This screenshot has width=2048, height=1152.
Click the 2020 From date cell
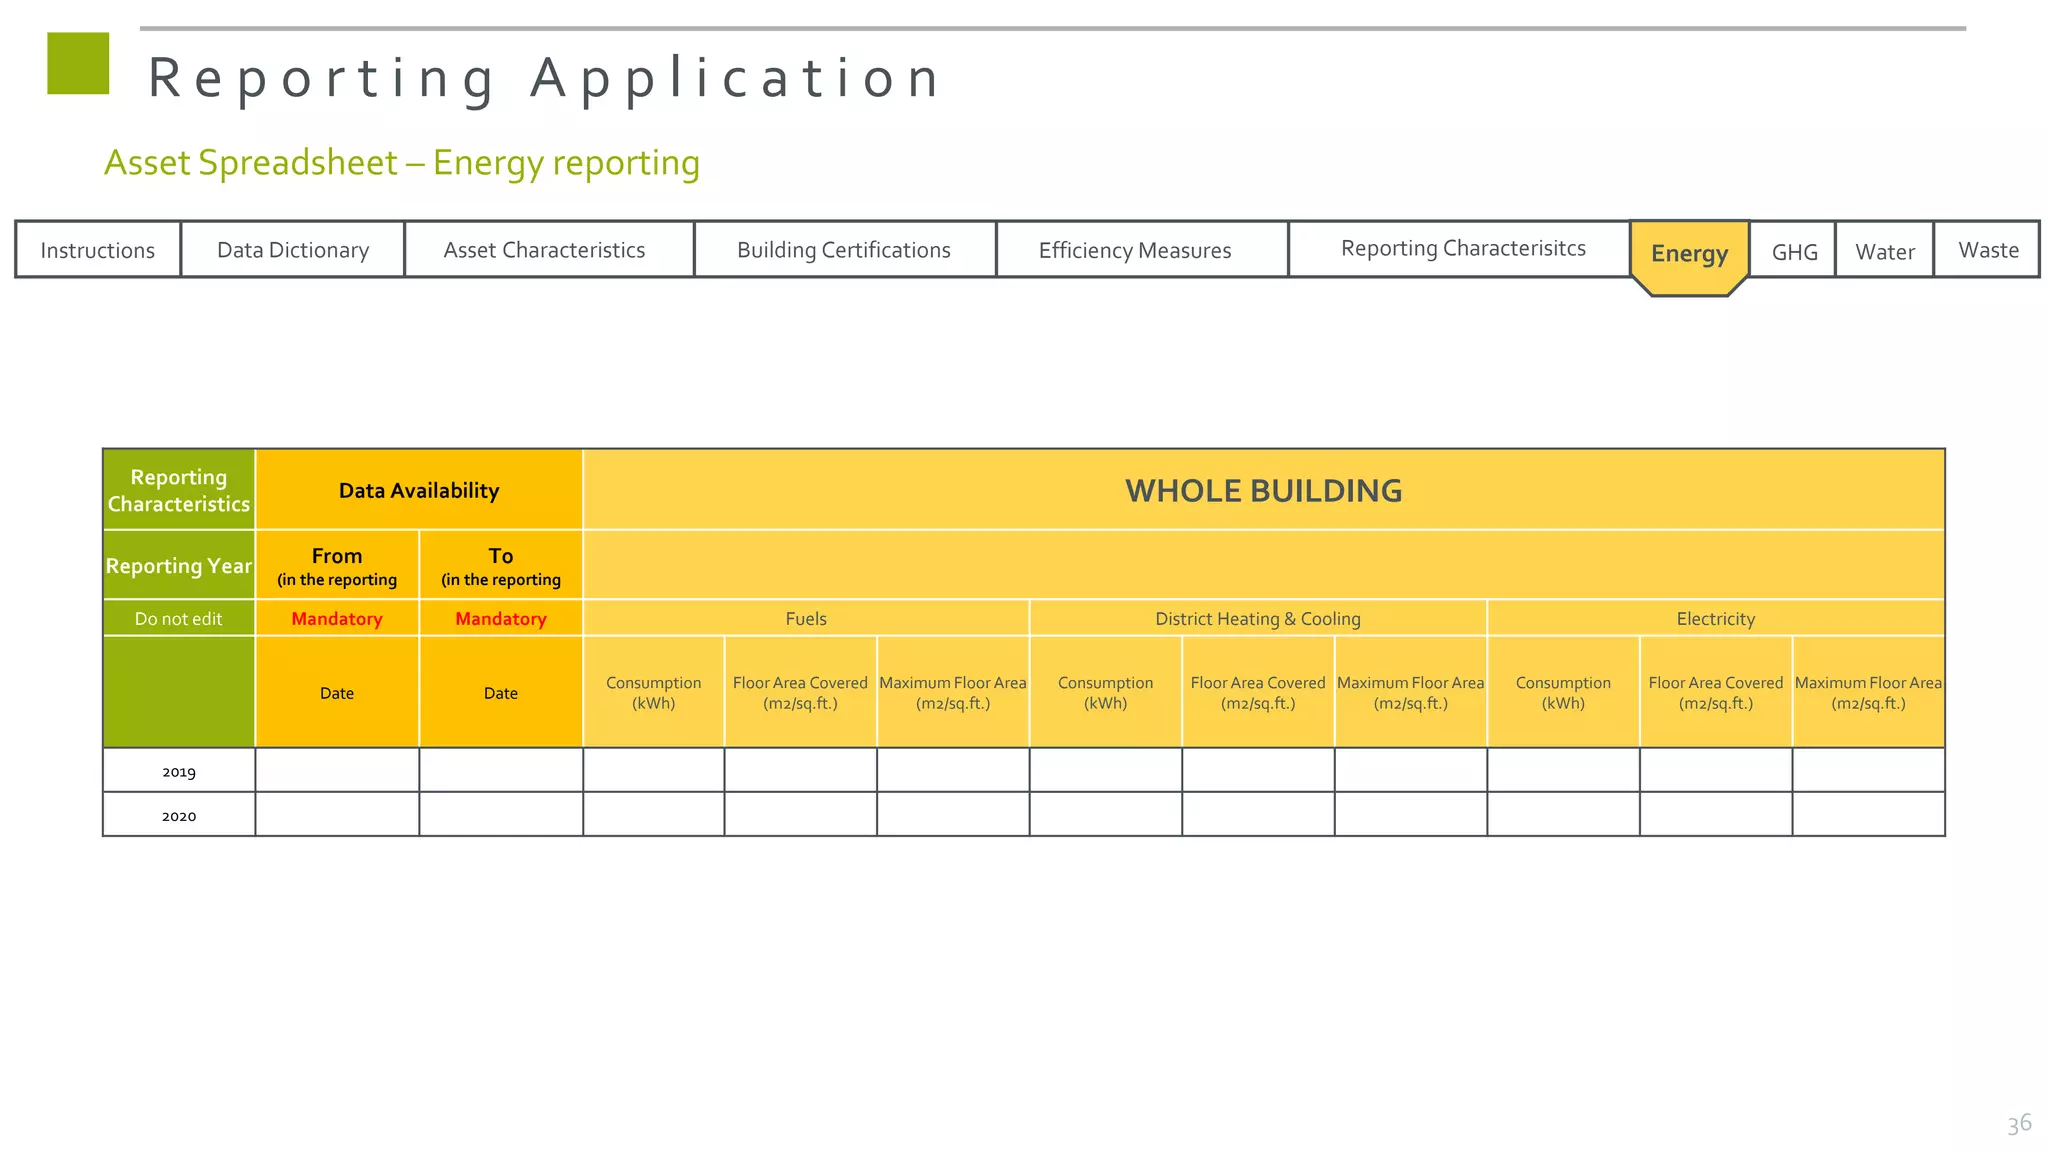pos(337,814)
